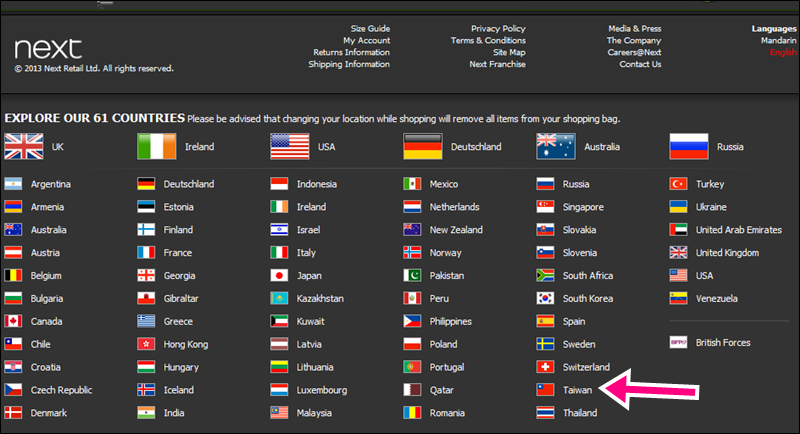Select the United Arab Emirates link
Image resolution: width=800 pixels, height=434 pixels.
pyautogui.click(x=739, y=229)
